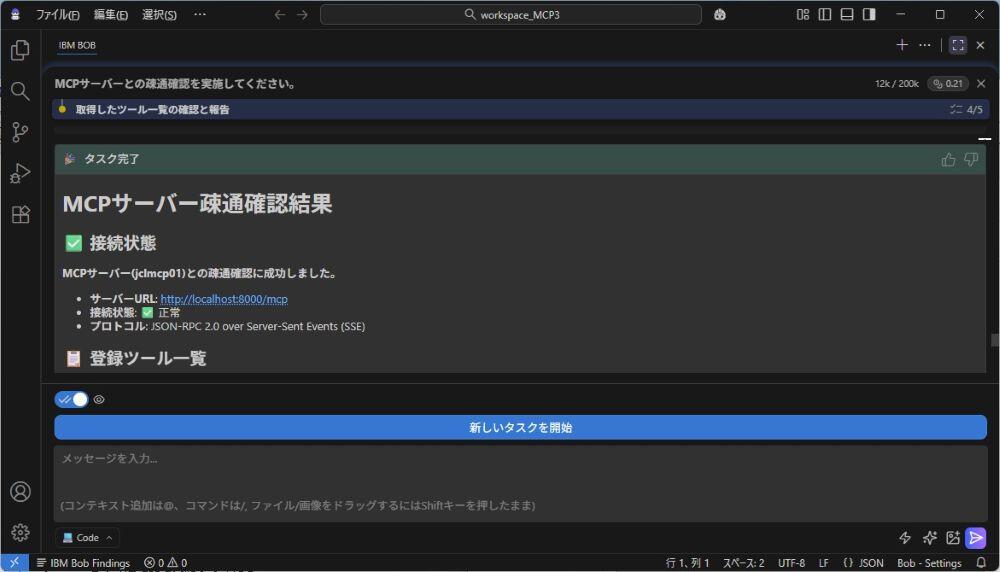The image size is (1000, 572).
Task: Toggle the primary side bar layout icon
Action: click(x=825, y=15)
